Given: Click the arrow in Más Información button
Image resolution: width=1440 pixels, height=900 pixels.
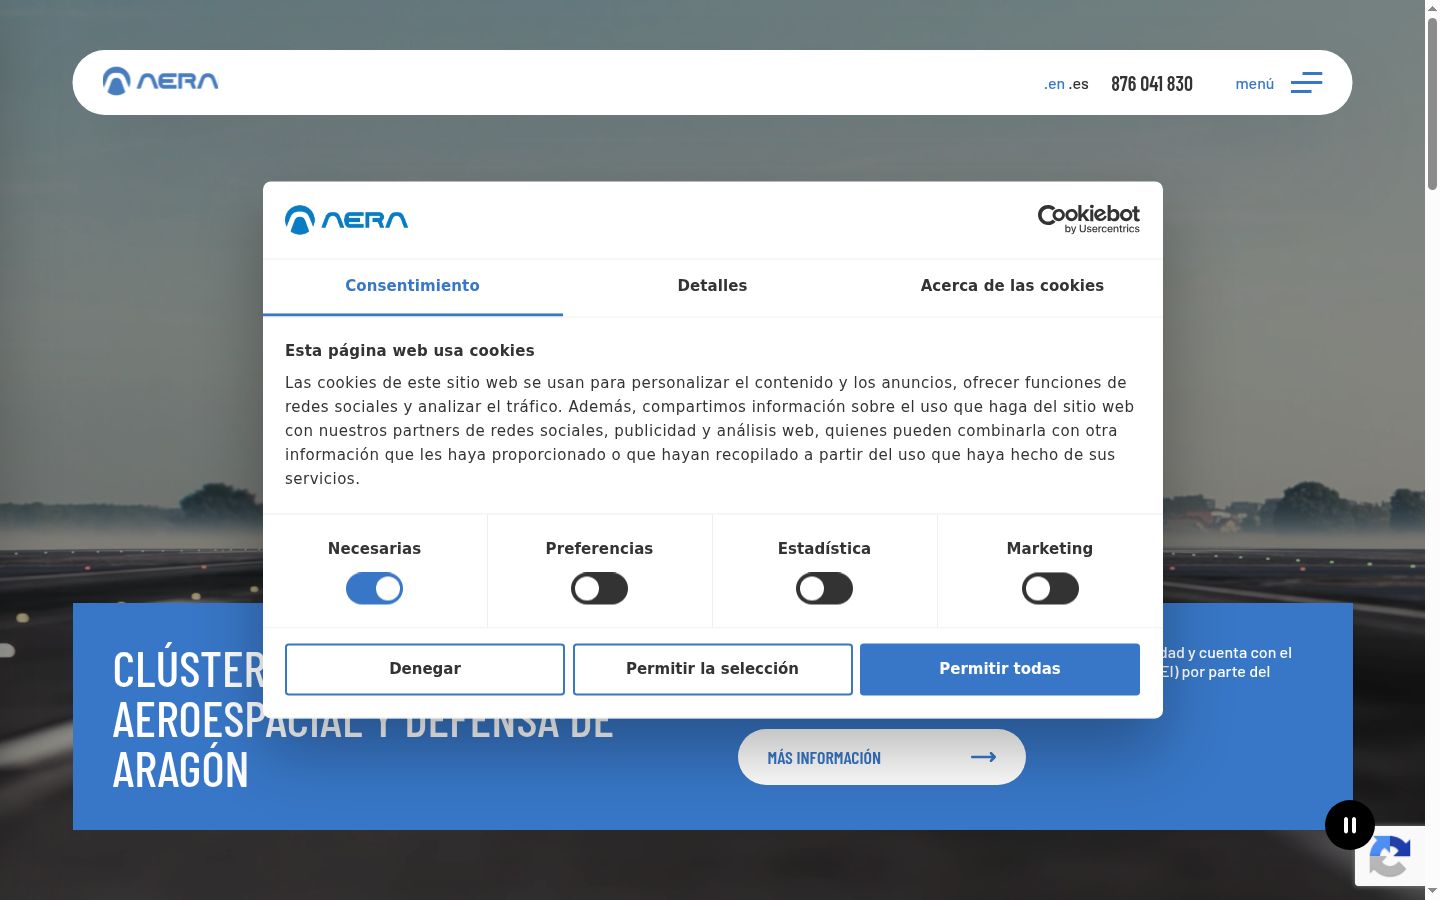Looking at the screenshot, I should pyautogui.click(x=983, y=757).
